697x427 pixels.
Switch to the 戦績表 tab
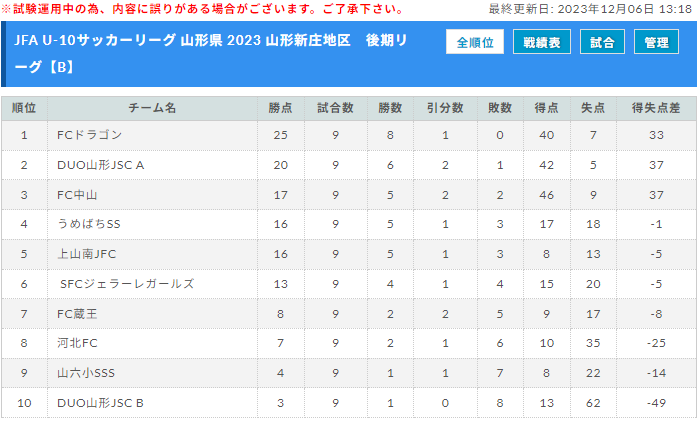point(541,42)
